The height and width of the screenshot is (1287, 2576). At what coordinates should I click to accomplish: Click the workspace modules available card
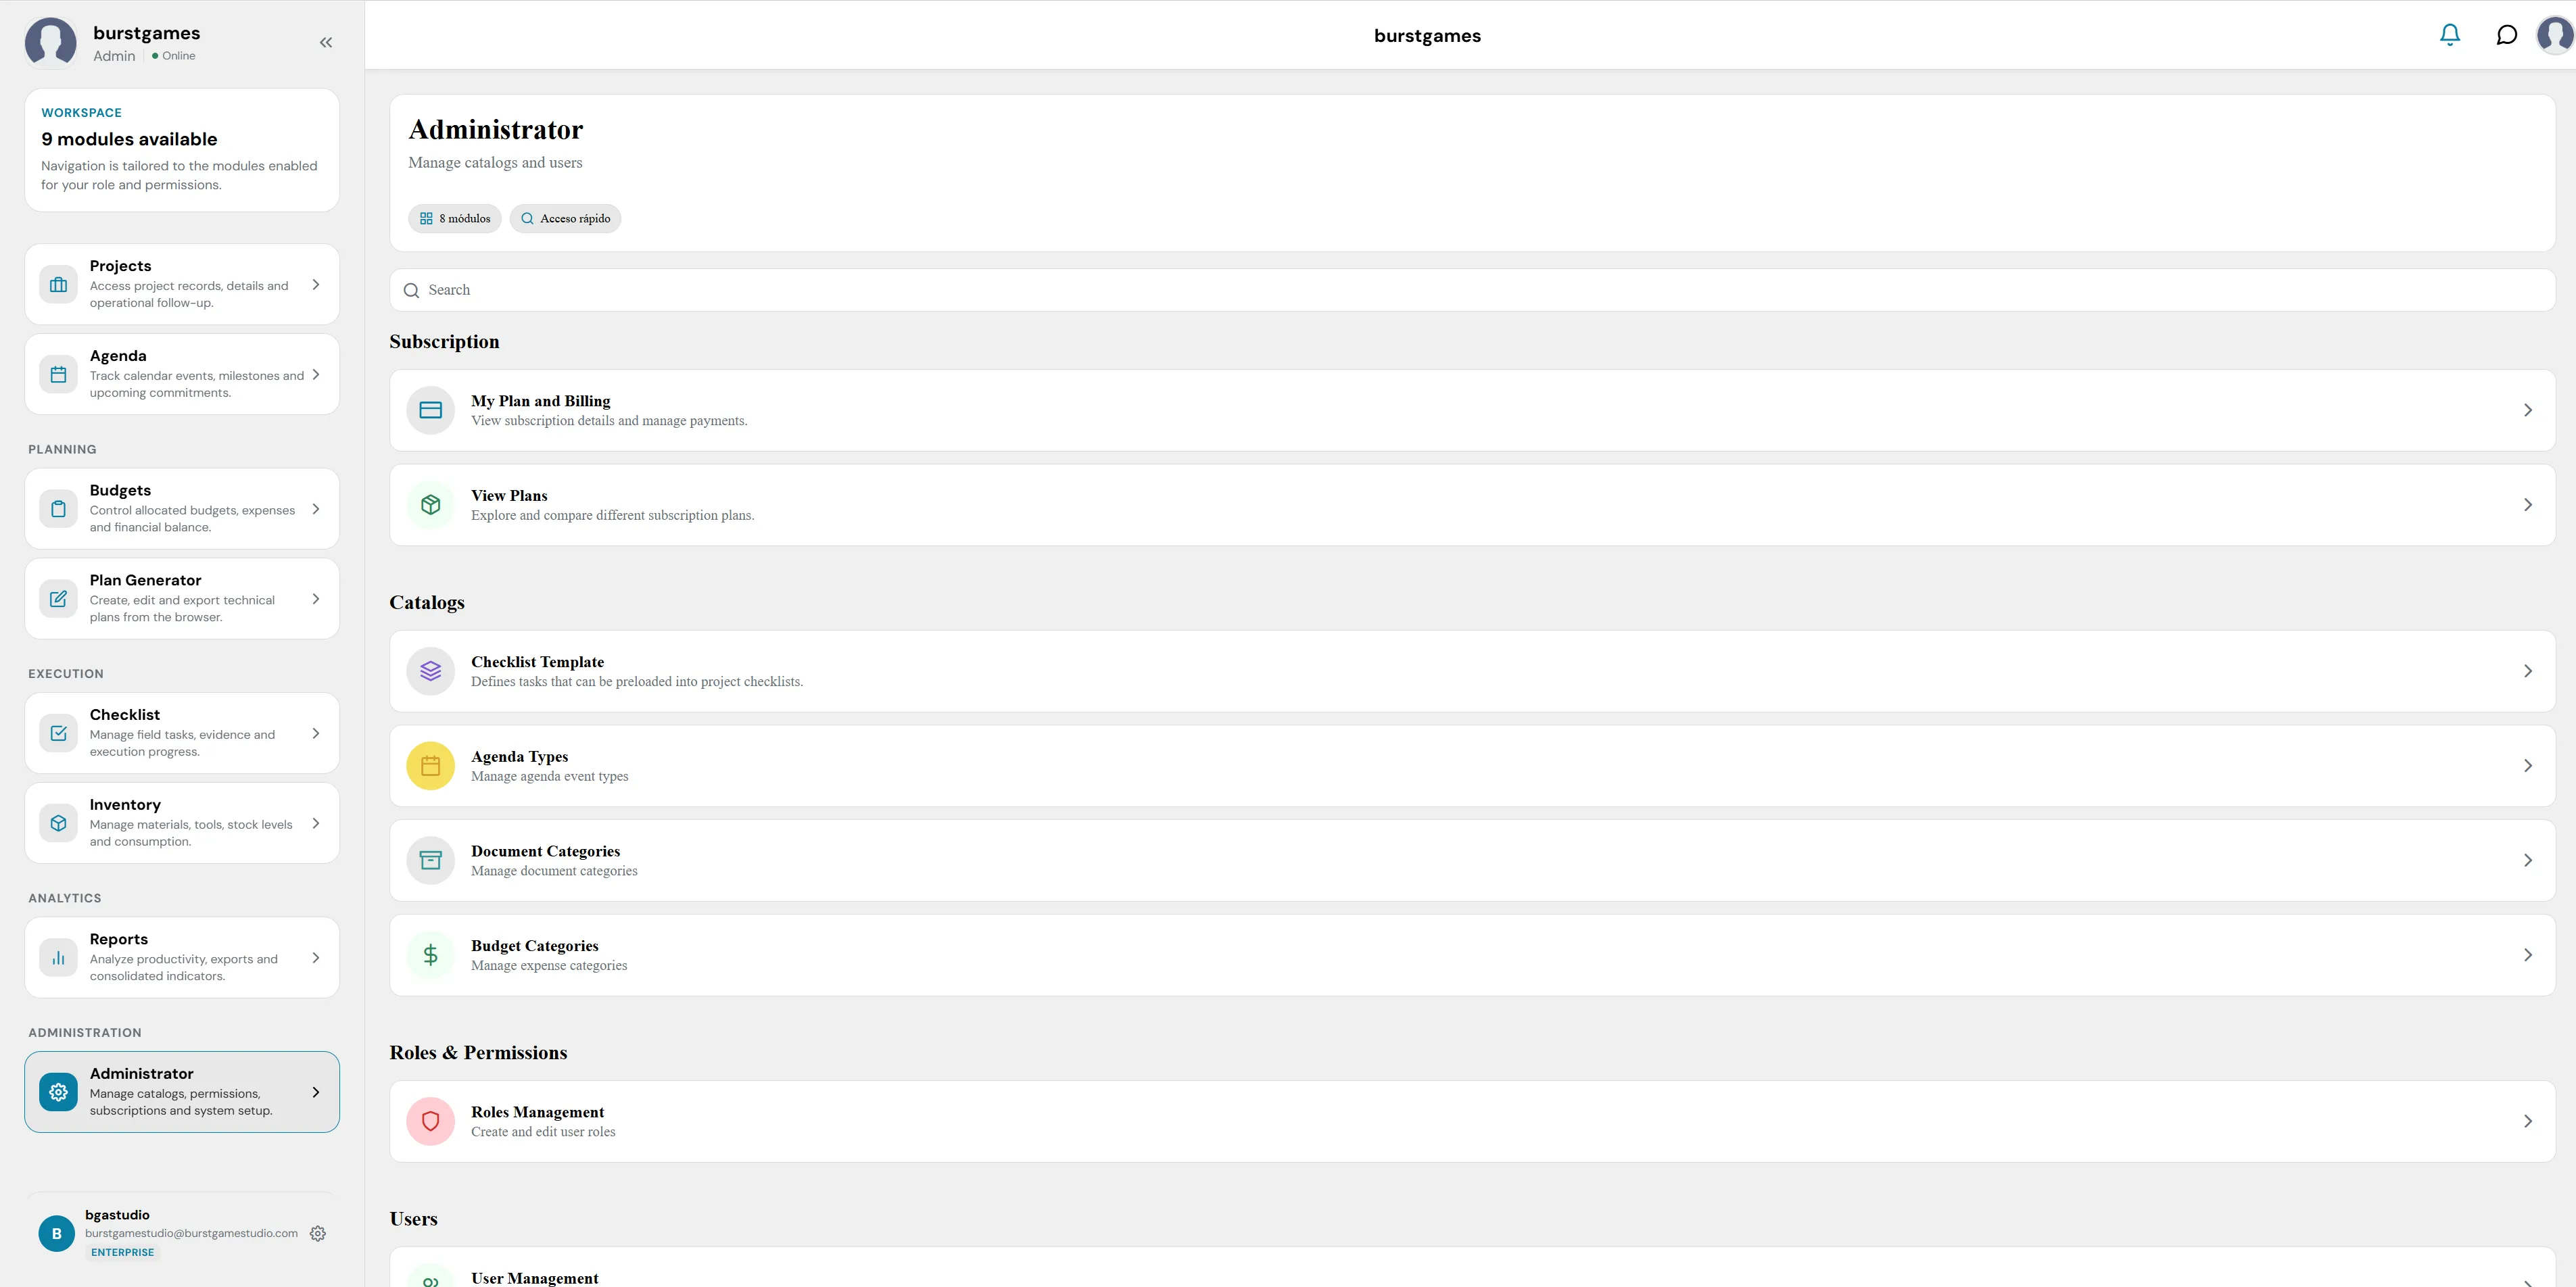[x=182, y=150]
